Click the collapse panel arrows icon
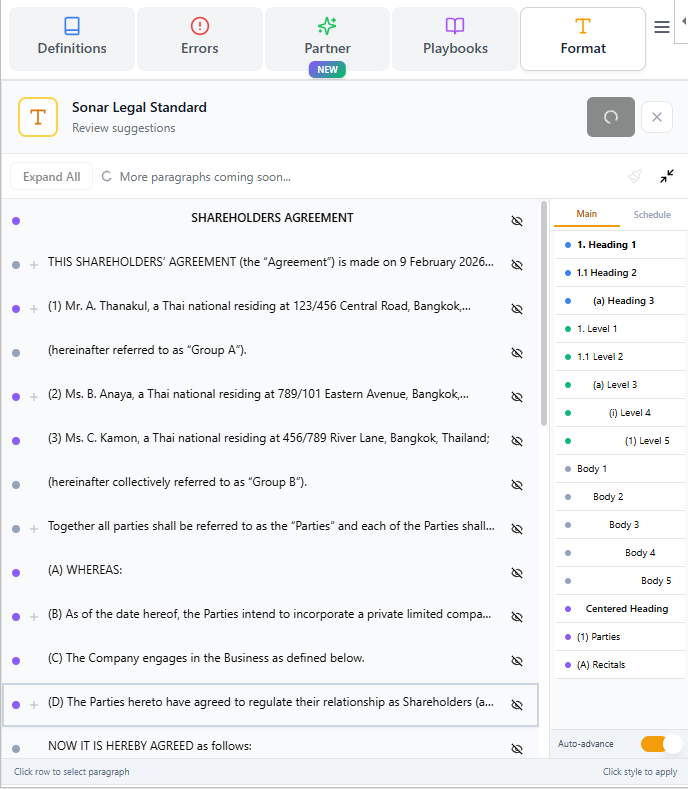Image resolution: width=688 pixels, height=789 pixels. click(667, 177)
